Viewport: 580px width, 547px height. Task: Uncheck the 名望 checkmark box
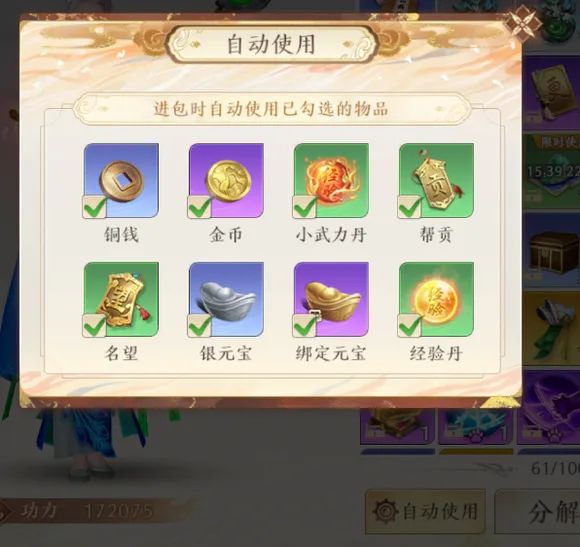(95, 326)
